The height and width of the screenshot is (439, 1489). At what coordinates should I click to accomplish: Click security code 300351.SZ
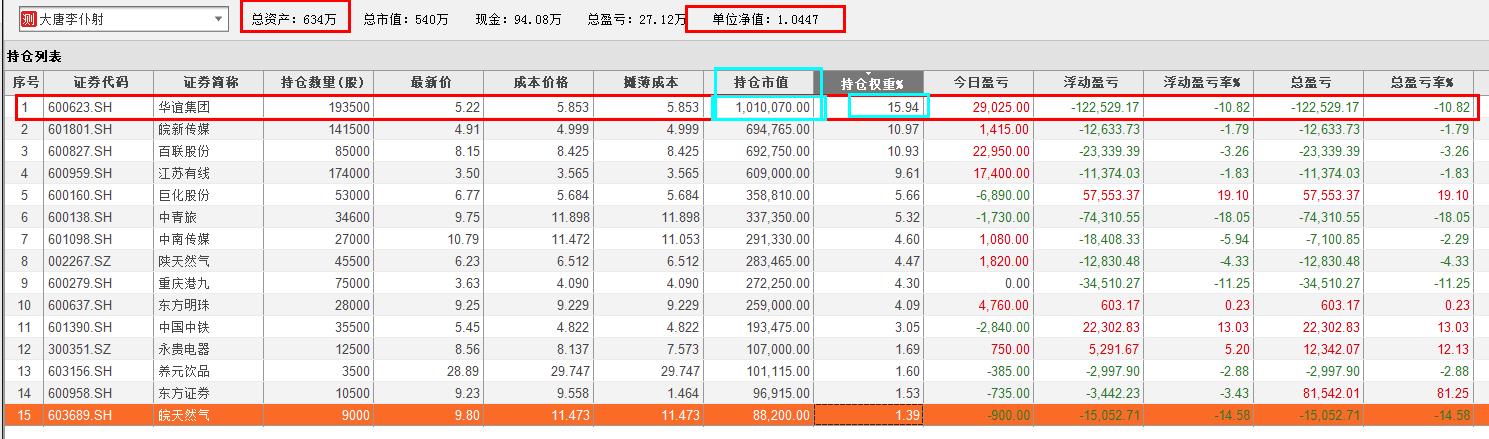pos(80,348)
